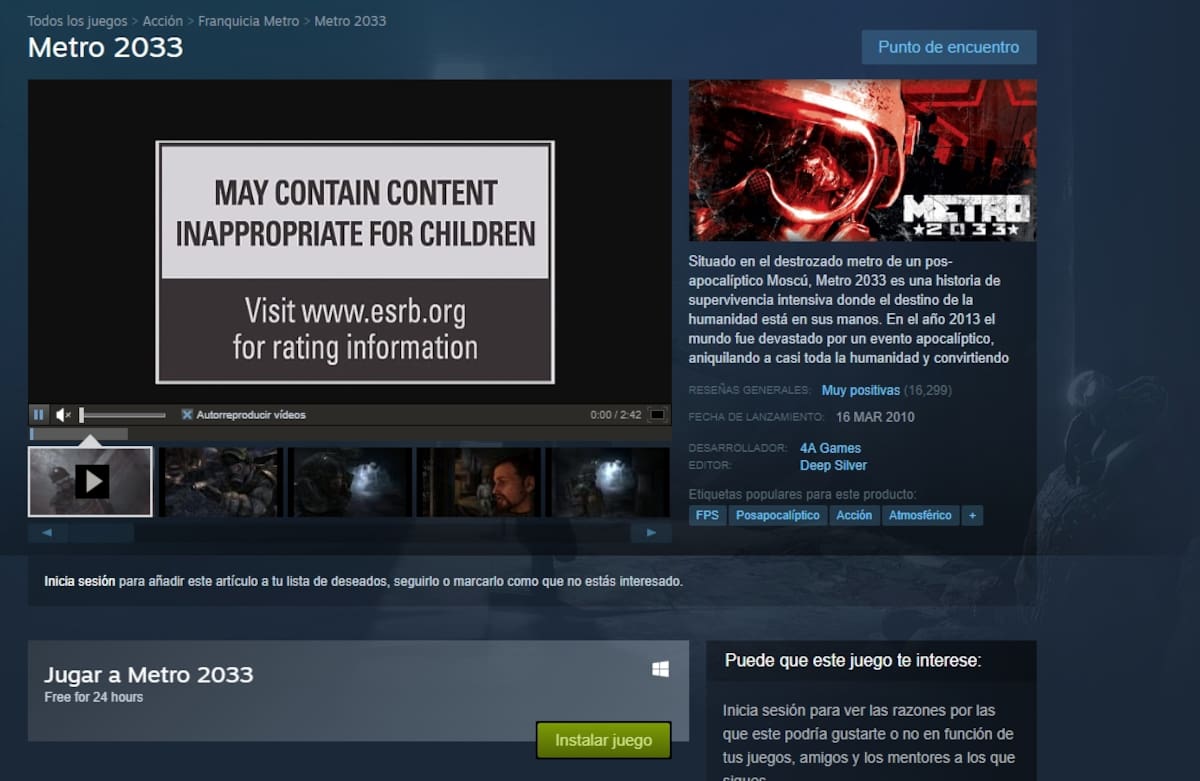Open Muy positivas reviews link

click(861, 390)
